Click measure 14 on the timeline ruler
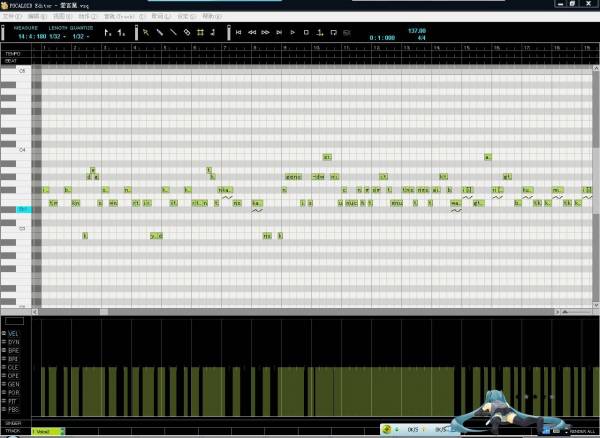Screen dimensions: 600x438 coord(436,48)
